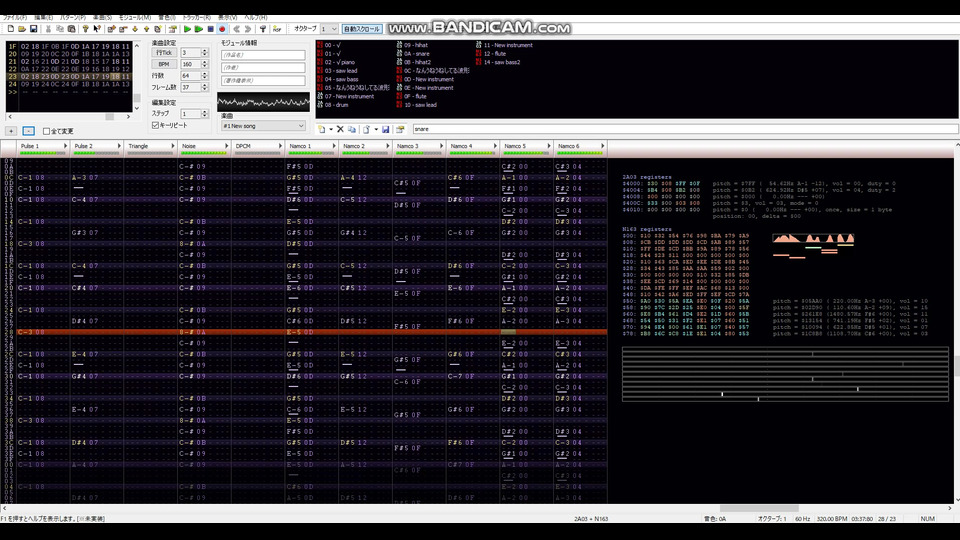960x540 pixels.
Task: Click the instrument name field 'snare'
Action: [x=685, y=129]
